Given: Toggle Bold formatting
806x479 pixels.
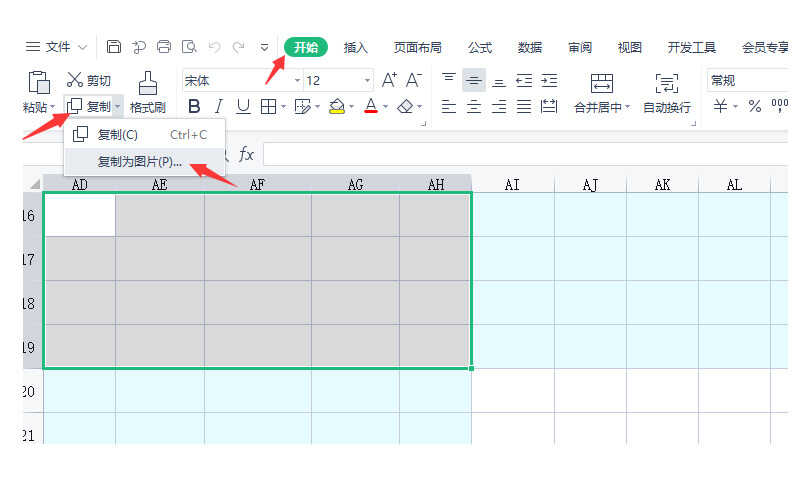Looking at the screenshot, I should pos(194,106).
